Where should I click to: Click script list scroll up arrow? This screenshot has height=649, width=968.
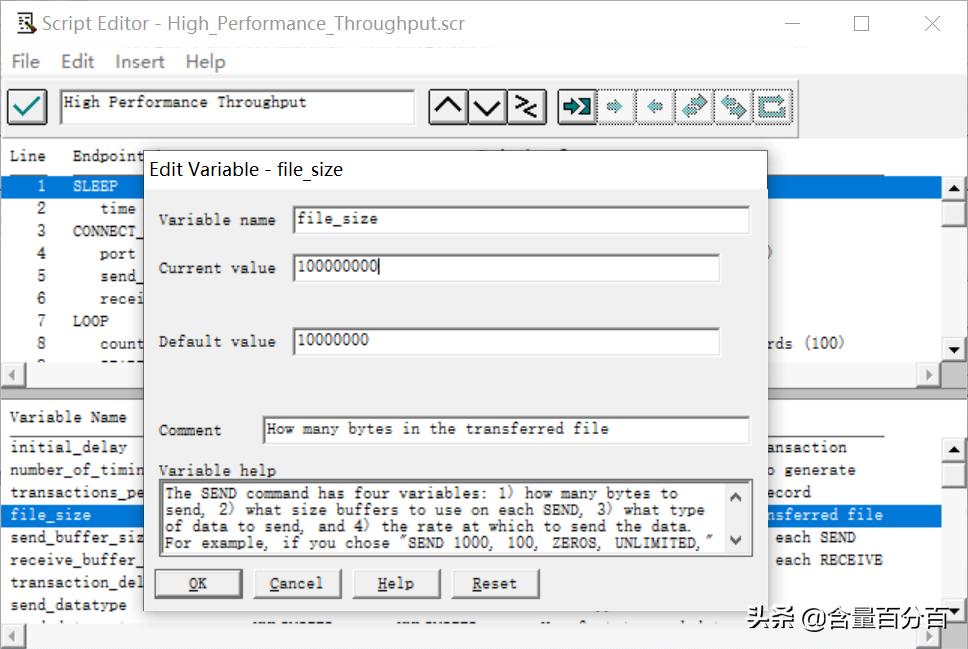[x=954, y=188]
